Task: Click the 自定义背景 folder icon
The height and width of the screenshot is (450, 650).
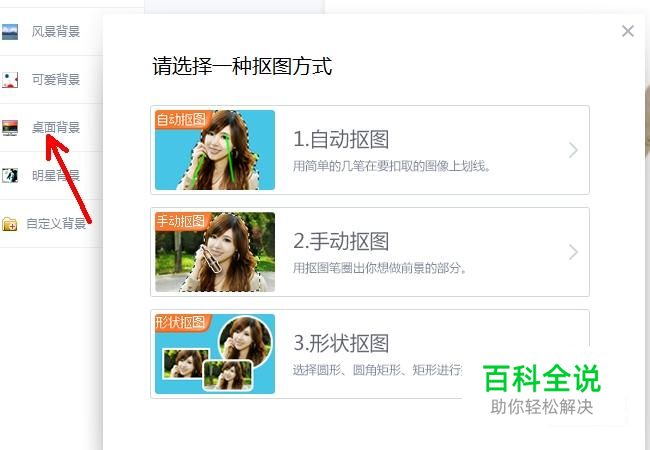Action: tap(10, 224)
